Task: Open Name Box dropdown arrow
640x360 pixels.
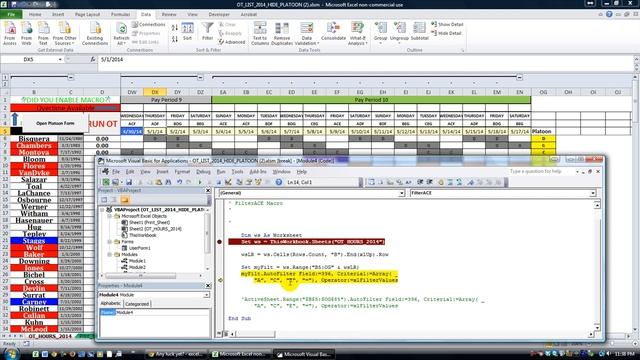Action: pos(60,60)
